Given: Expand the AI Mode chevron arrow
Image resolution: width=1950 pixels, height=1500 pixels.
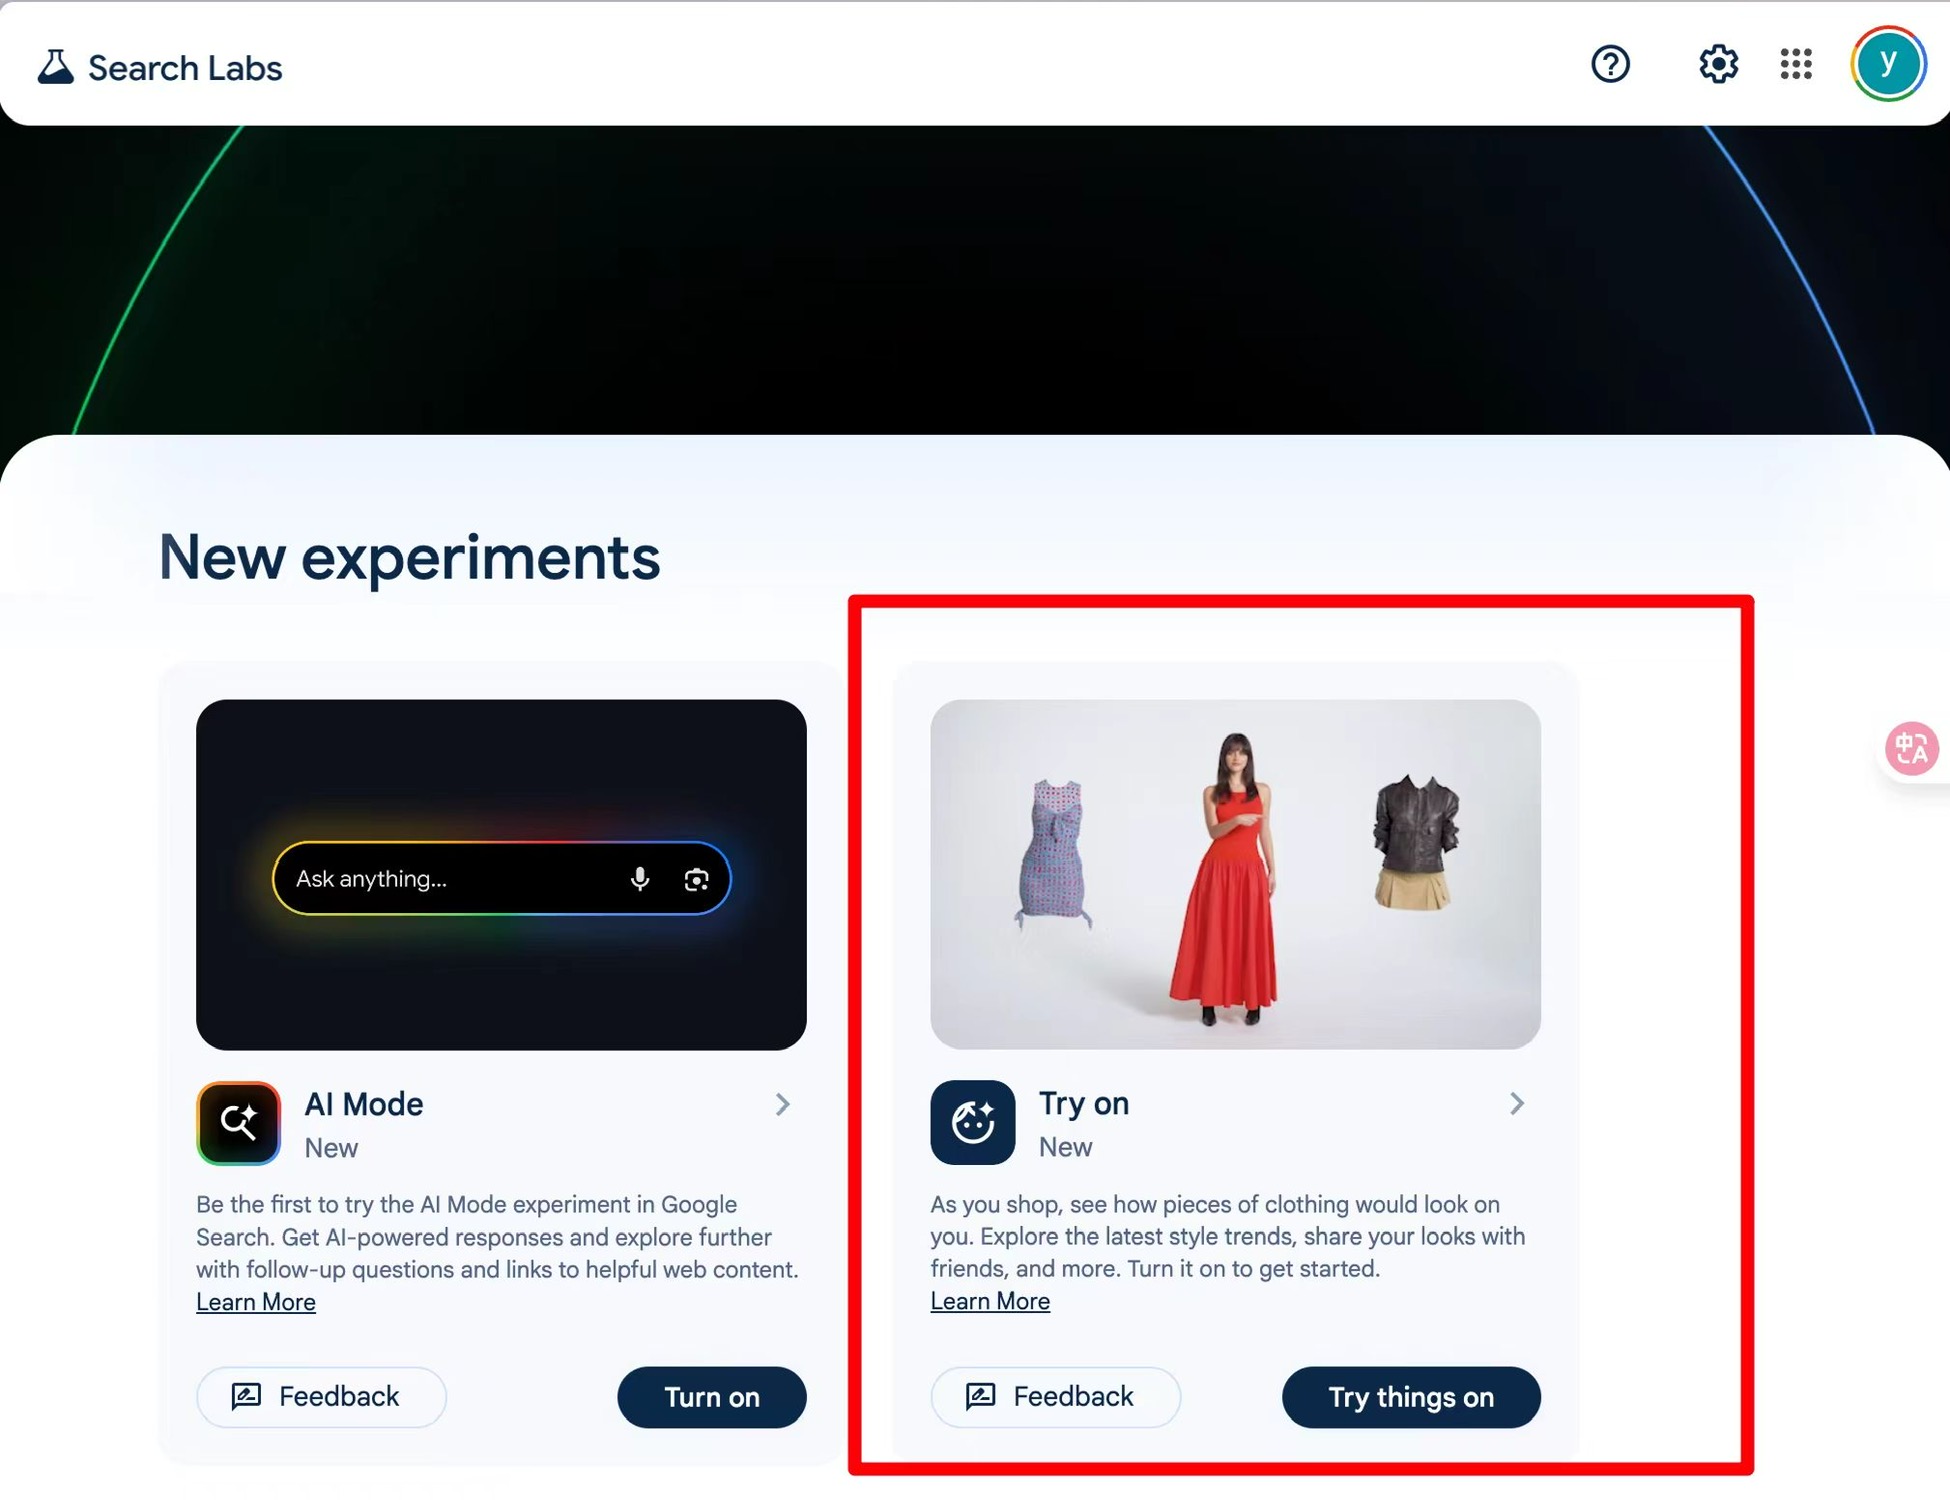Looking at the screenshot, I should click(x=783, y=1104).
